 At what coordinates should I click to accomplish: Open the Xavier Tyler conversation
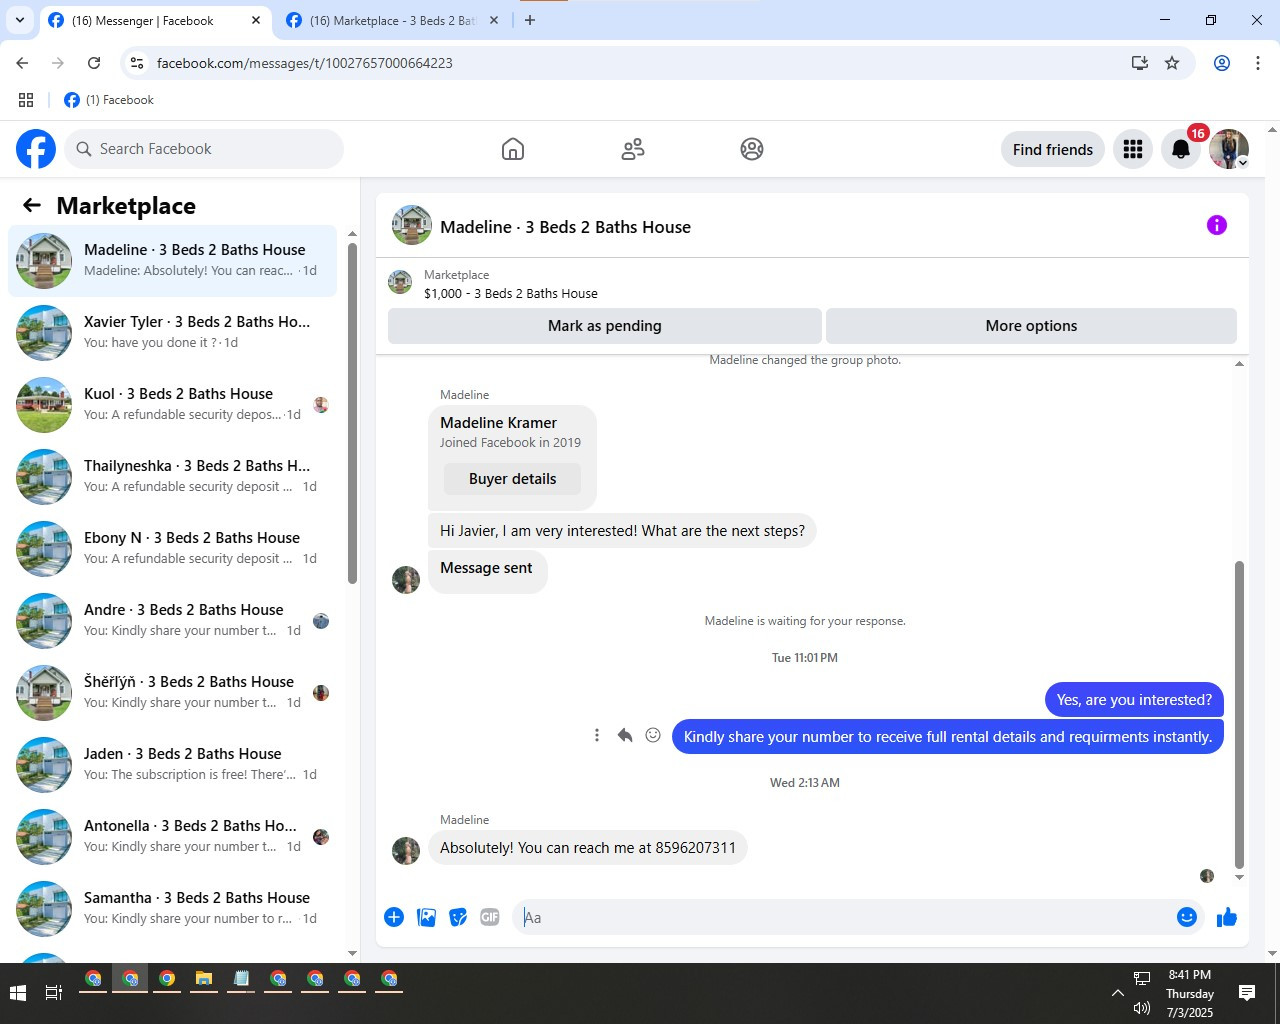pos(173,333)
